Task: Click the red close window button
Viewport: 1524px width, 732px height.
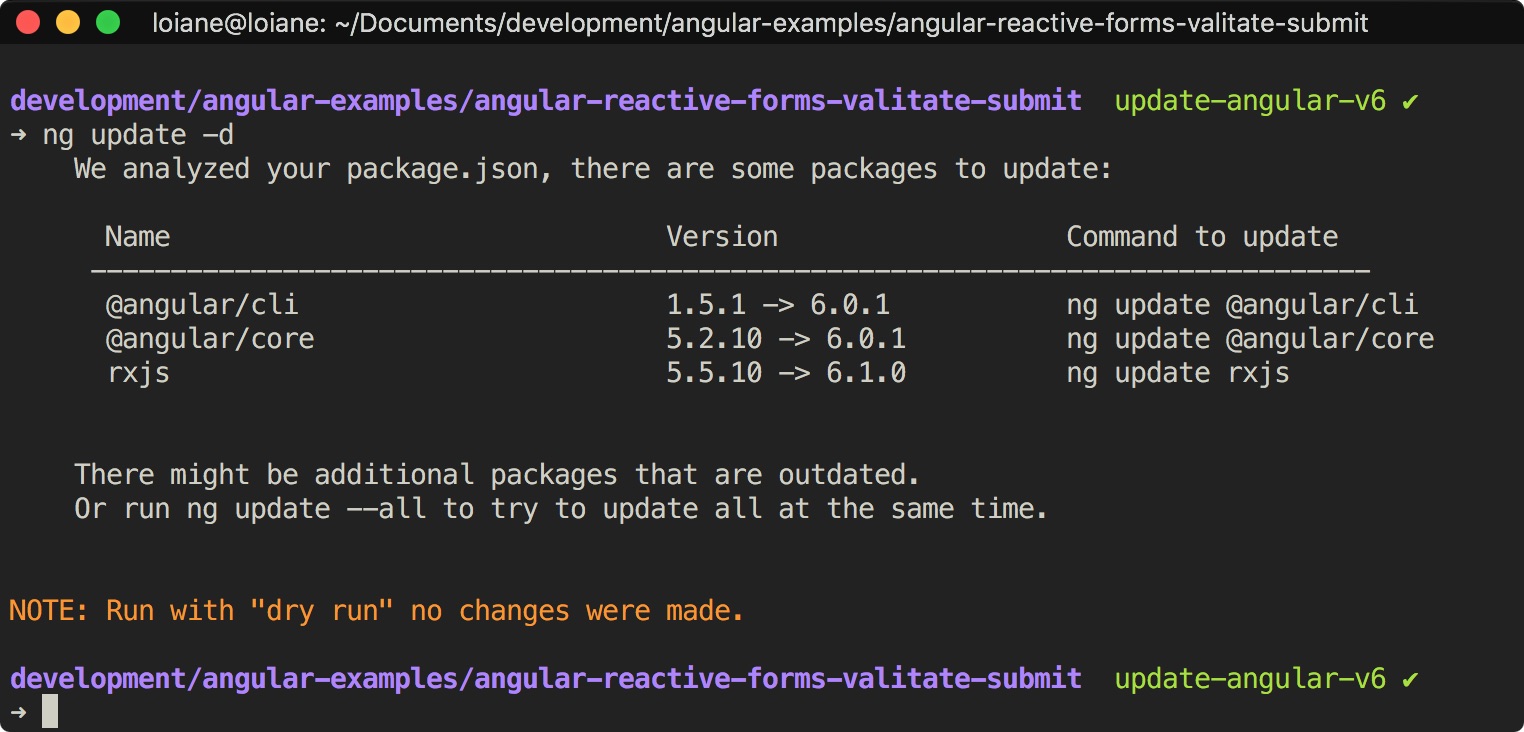Action: pos(28,22)
